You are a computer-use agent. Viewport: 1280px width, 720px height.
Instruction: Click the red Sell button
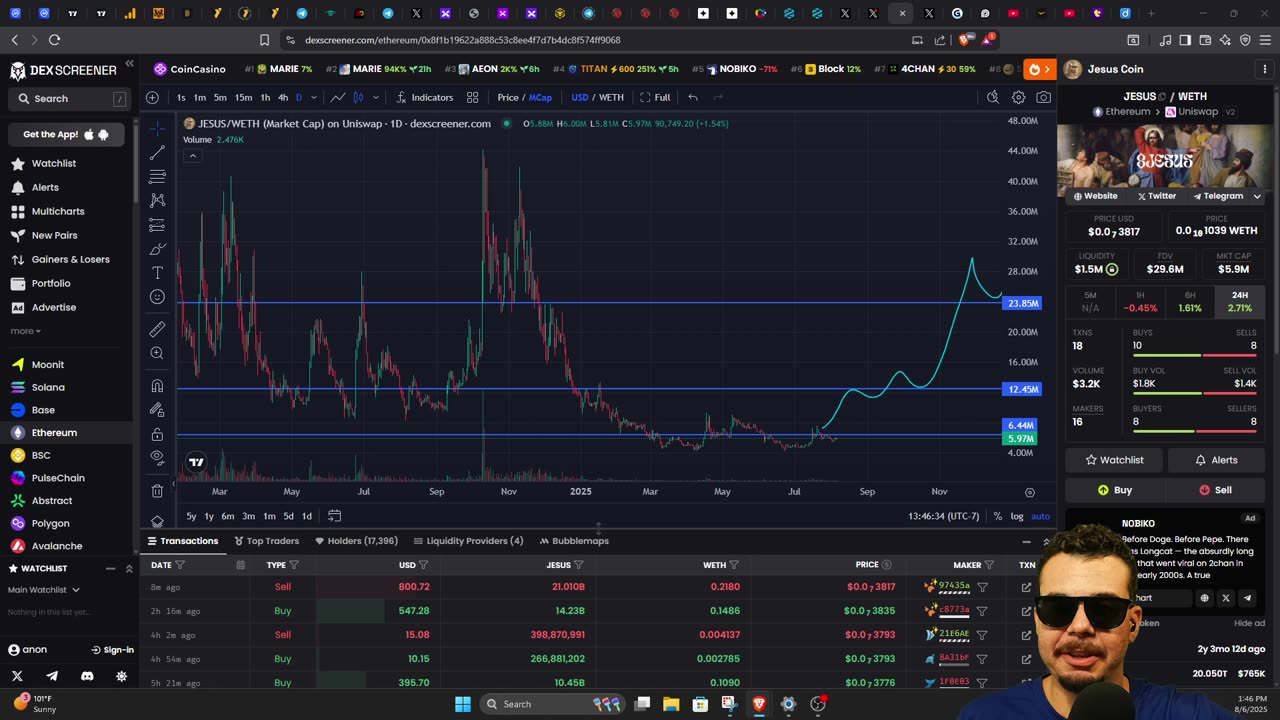point(1216,490)
